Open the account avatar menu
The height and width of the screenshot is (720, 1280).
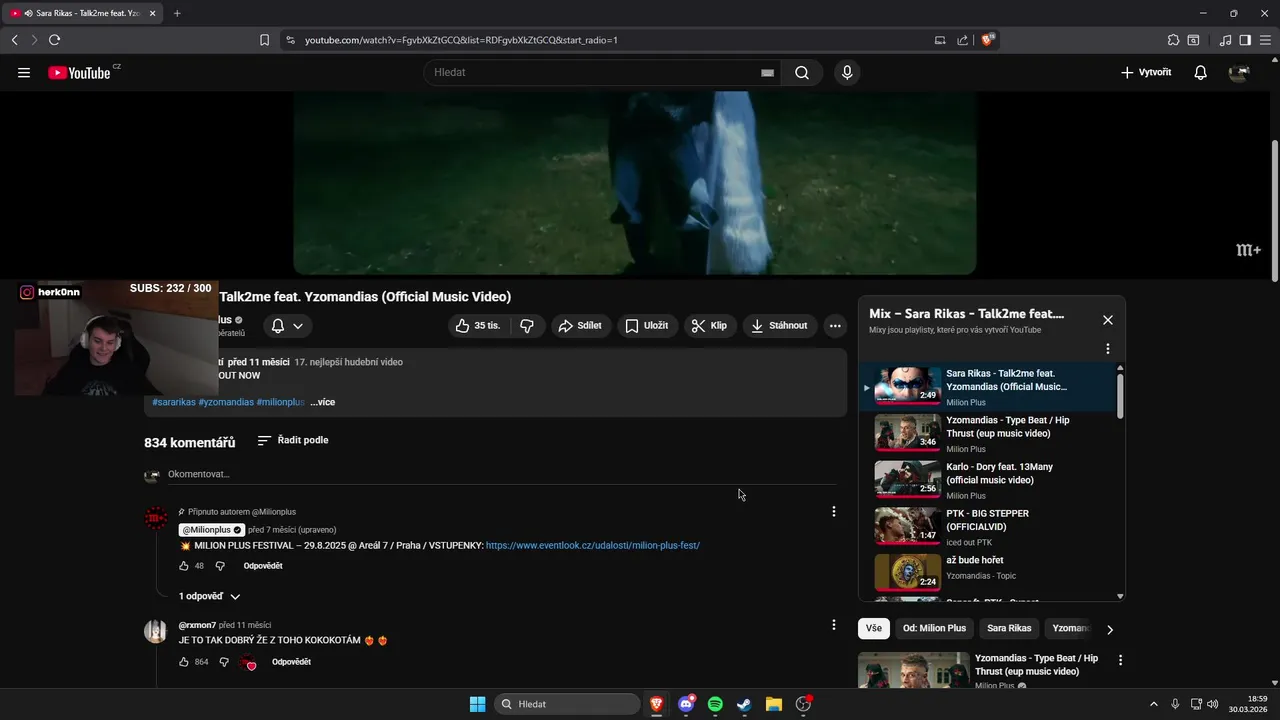[1240, 73]
